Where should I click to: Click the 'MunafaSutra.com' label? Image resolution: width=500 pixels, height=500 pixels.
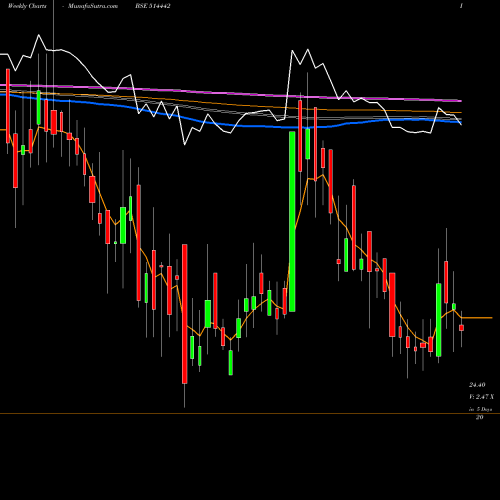(93, 6)
